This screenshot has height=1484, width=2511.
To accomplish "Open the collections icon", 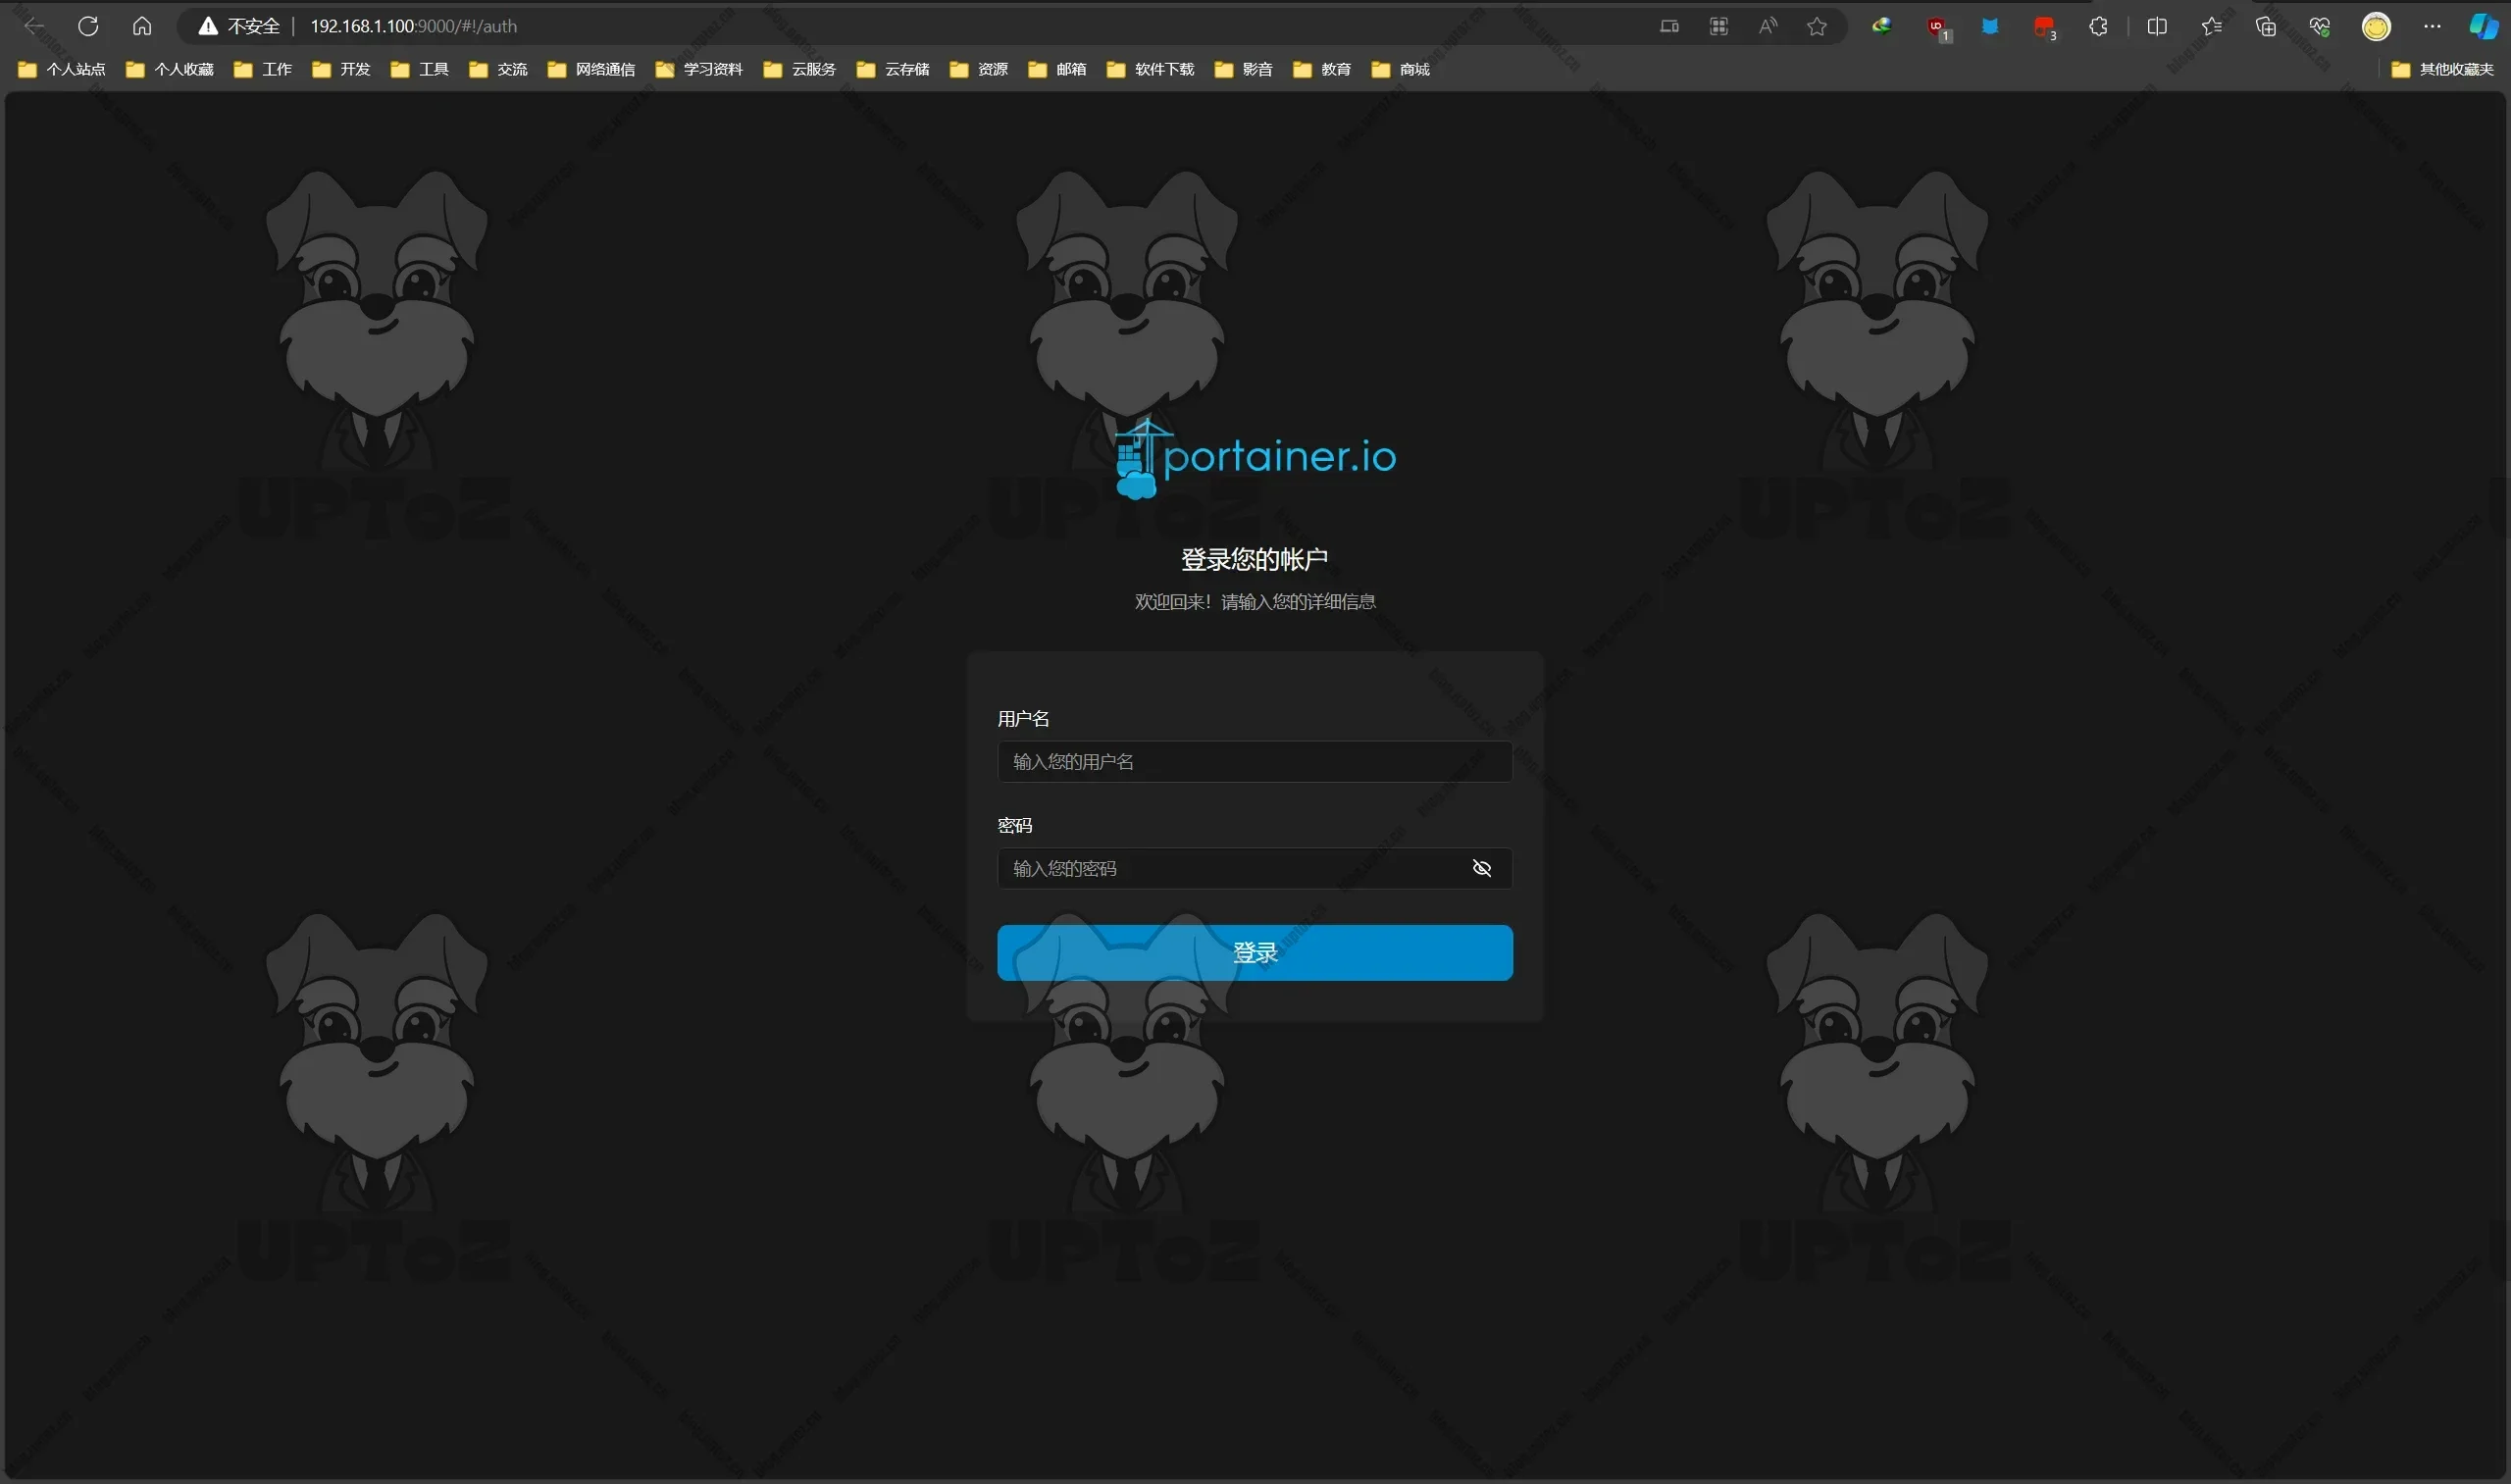I will tap(2265, 26).
